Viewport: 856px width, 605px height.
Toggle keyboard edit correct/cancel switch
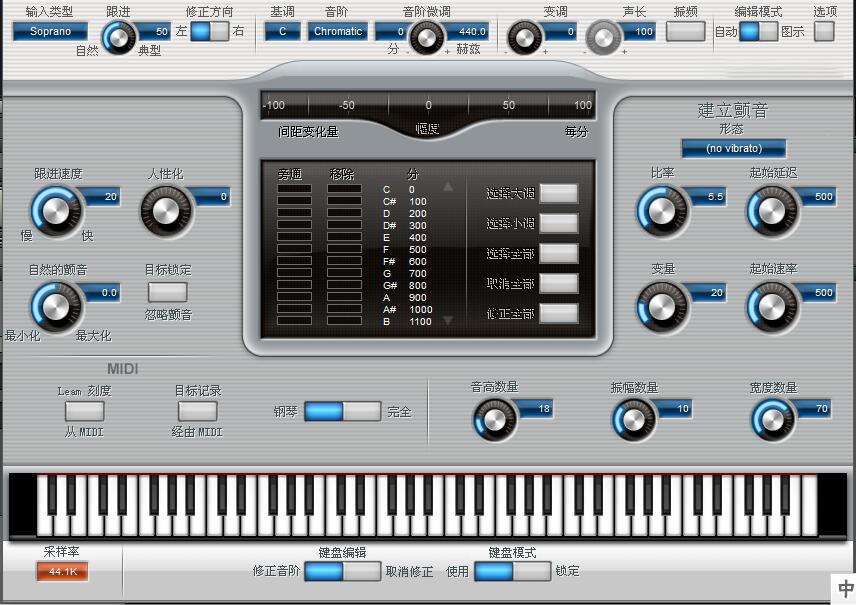(x=342, y=572)
